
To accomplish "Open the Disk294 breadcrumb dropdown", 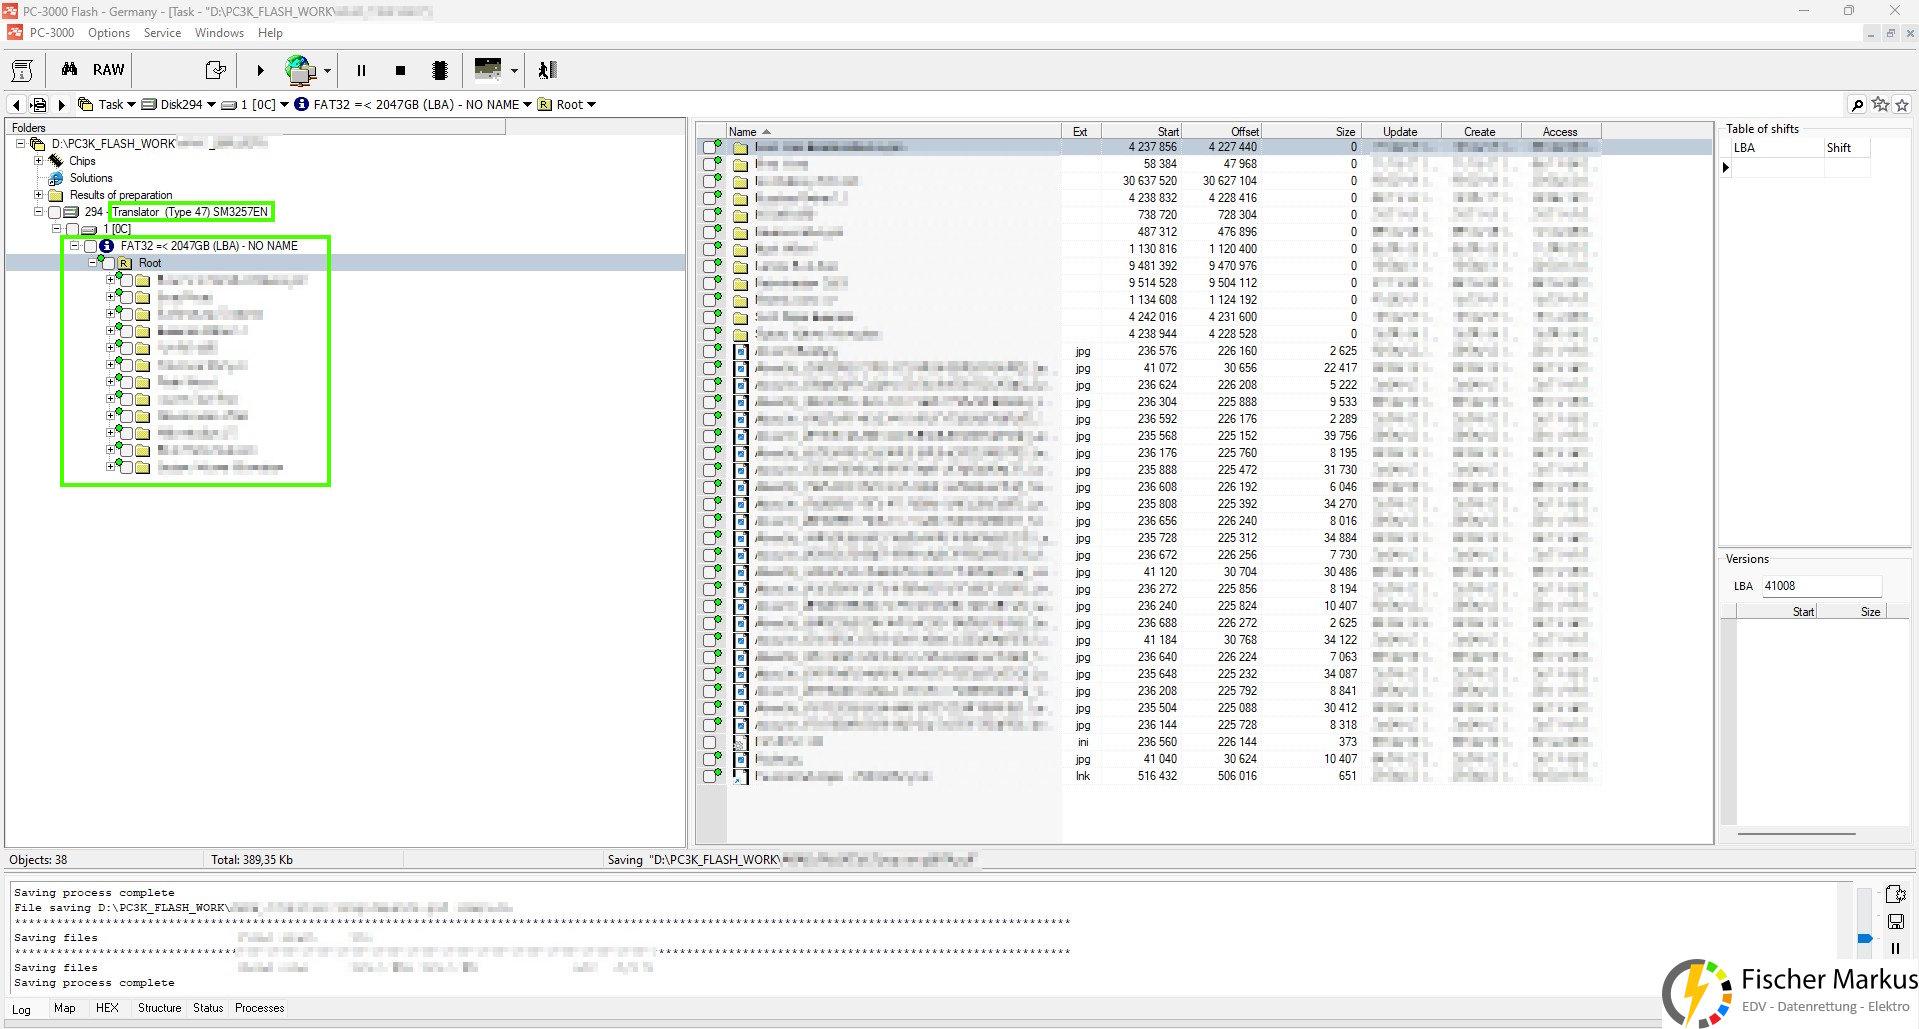I will 211,105.
